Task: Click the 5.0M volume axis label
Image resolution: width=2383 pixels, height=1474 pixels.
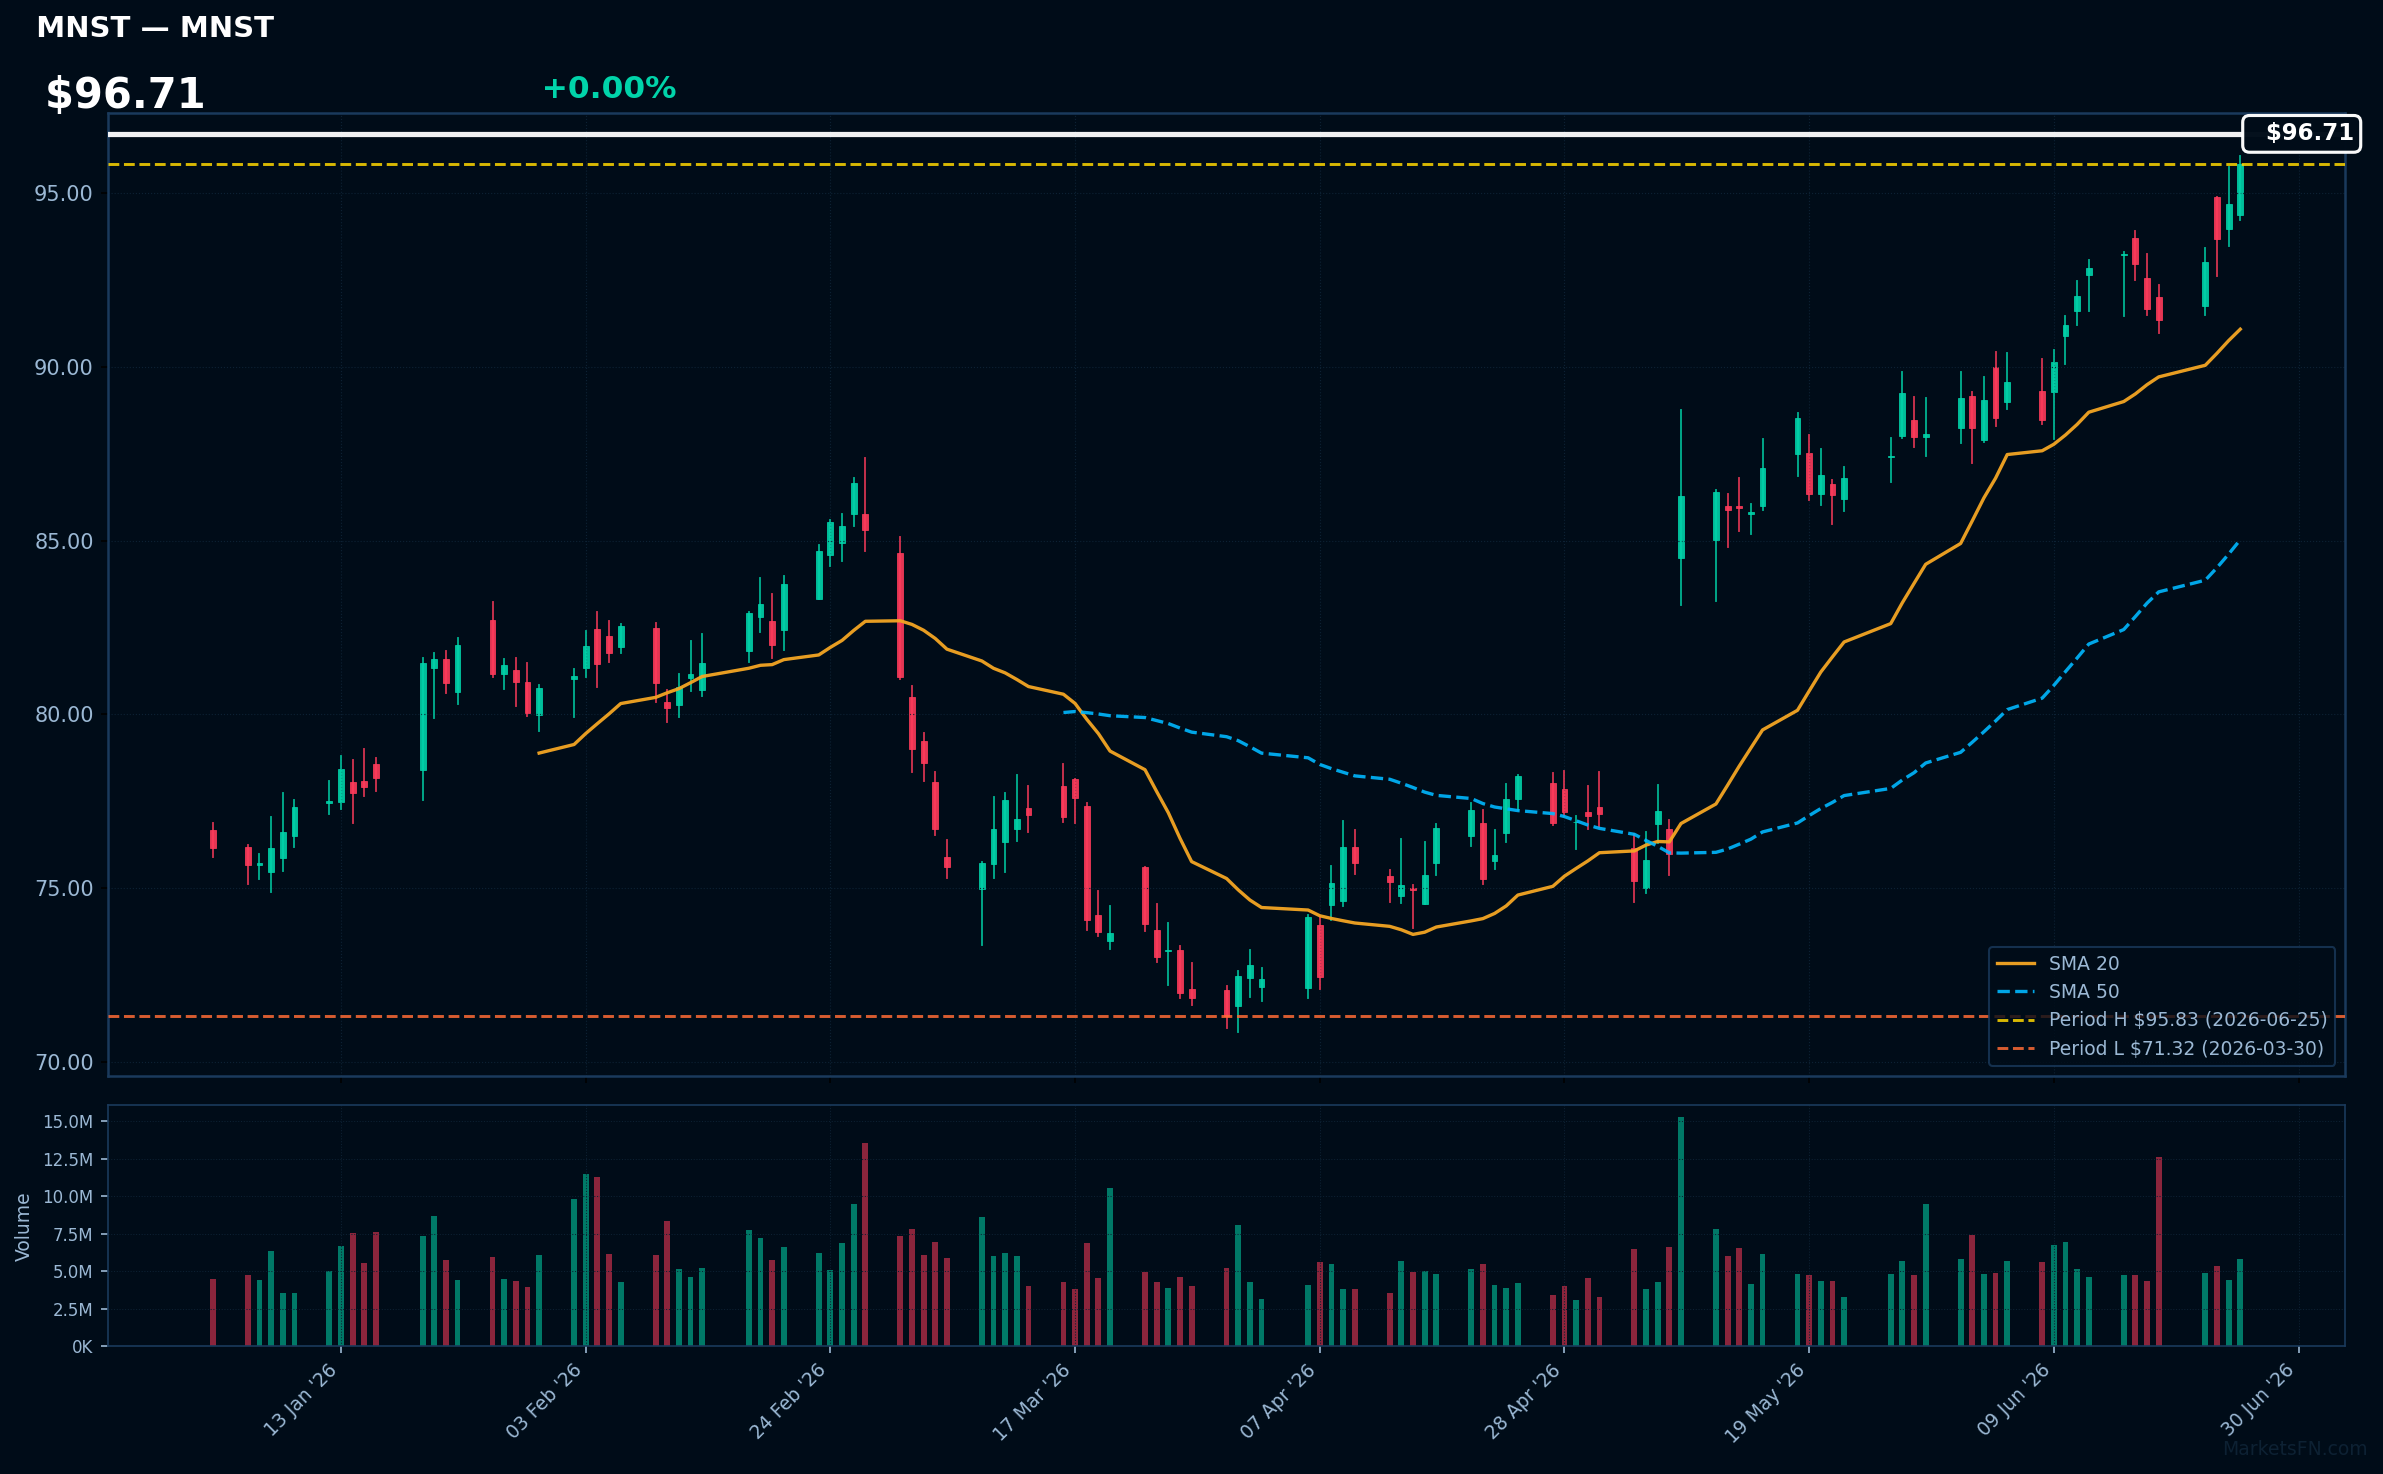Action: [x=73, y=1272]
